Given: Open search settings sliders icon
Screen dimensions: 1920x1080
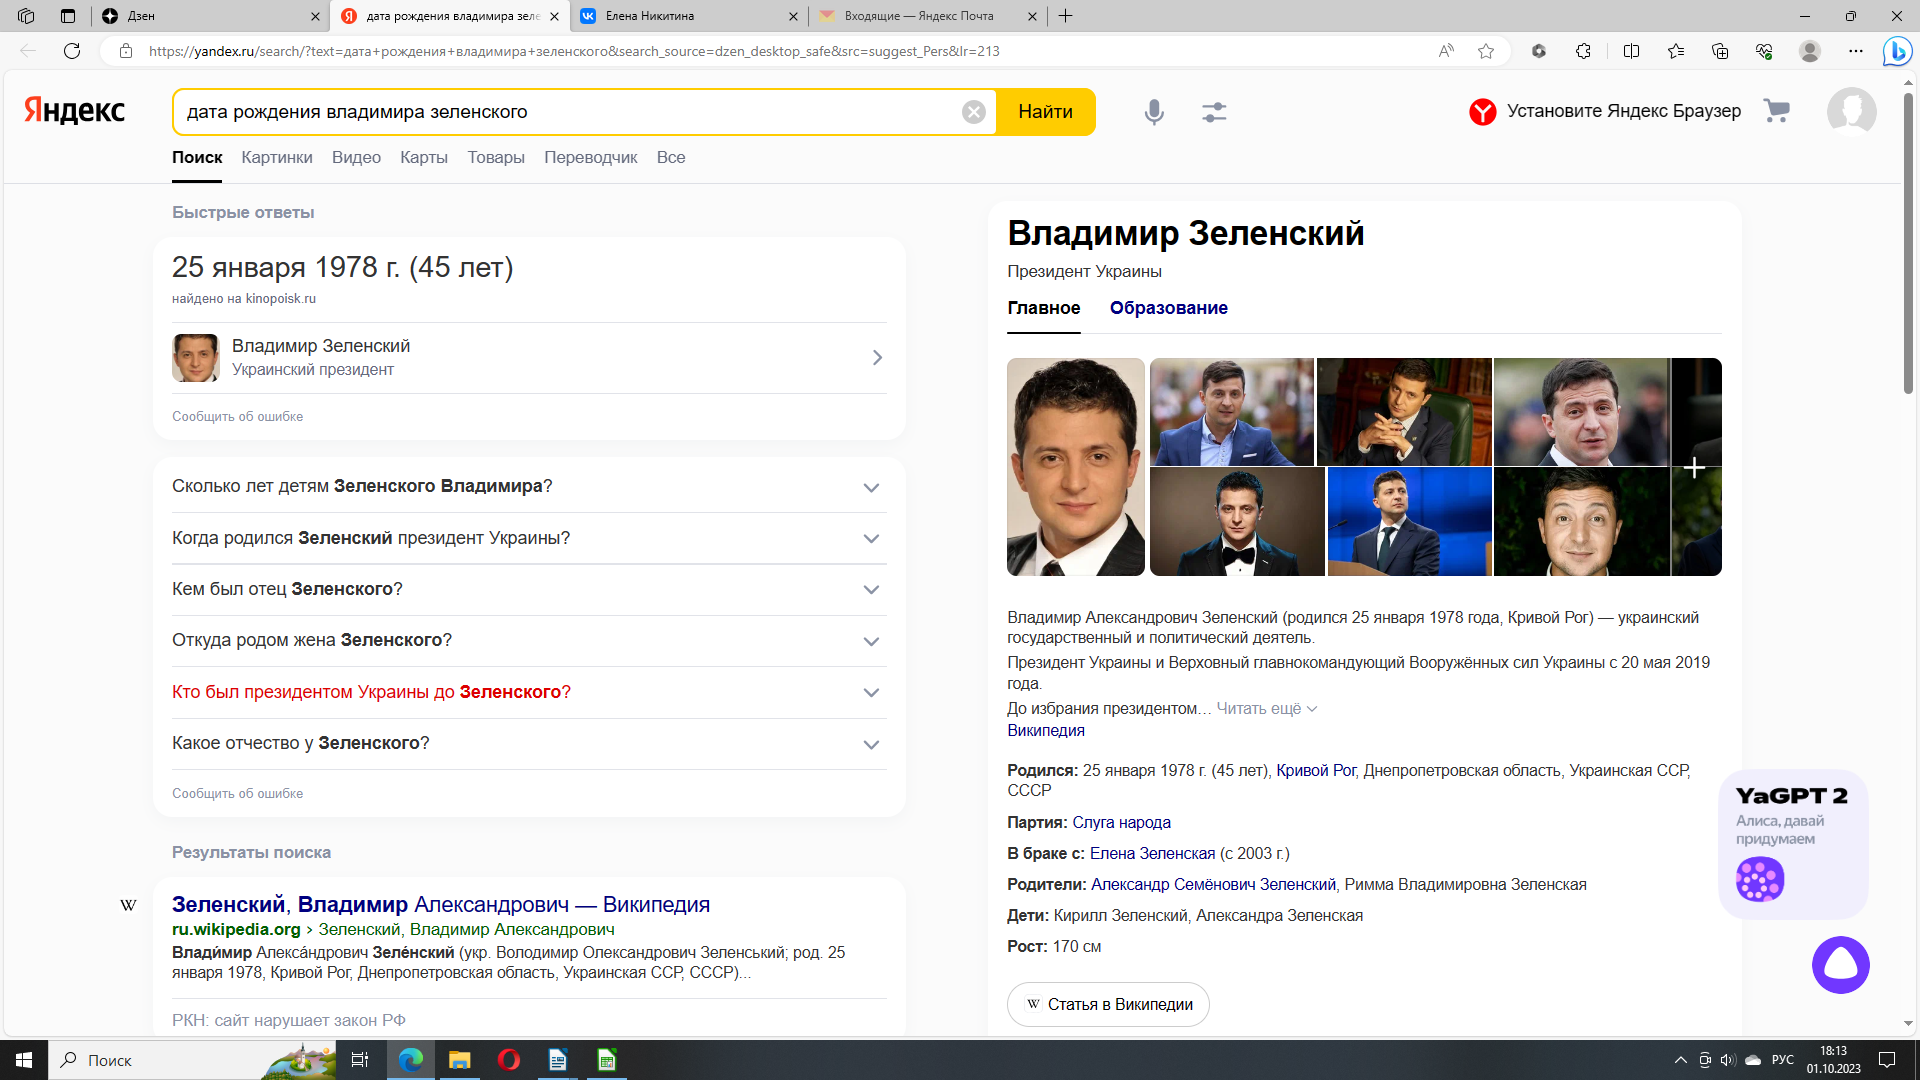Looking at the screenshot, I should (x=1214, y=112).
